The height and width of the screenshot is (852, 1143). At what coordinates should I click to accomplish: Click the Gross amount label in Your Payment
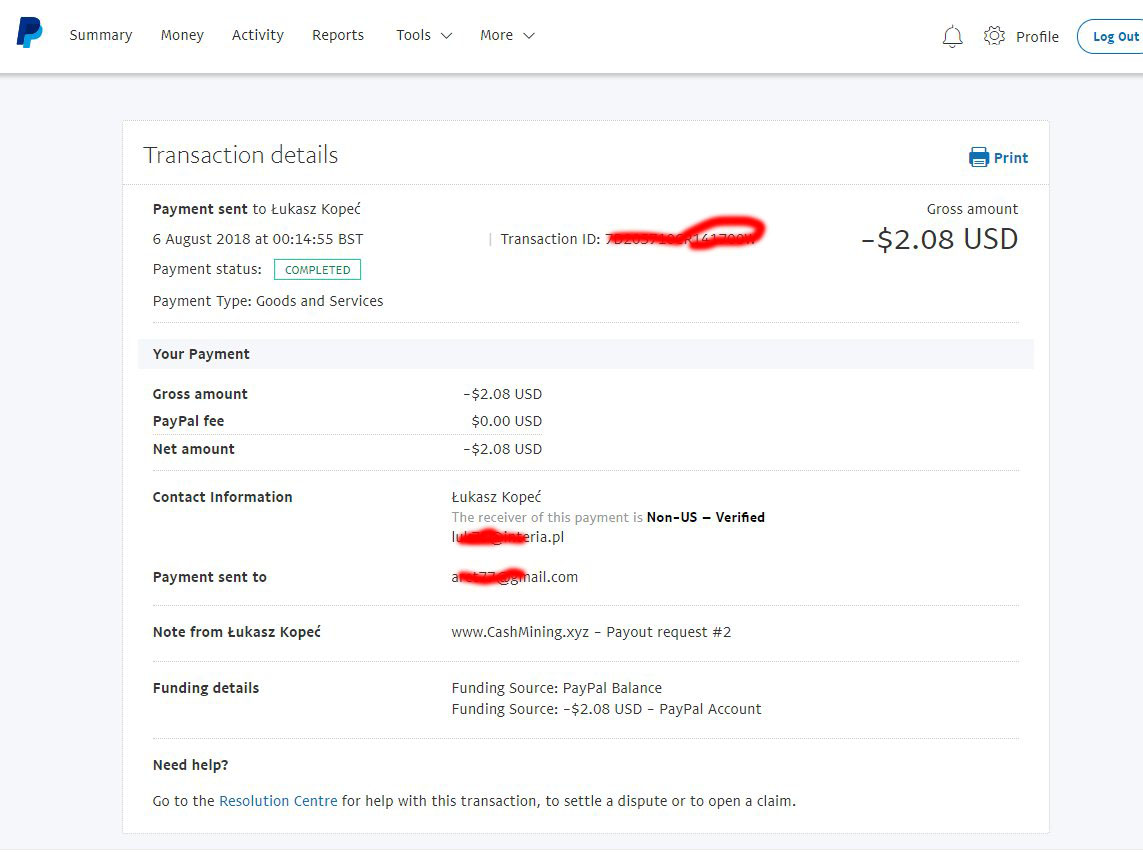pyautogui.click(x=200, y=394)
